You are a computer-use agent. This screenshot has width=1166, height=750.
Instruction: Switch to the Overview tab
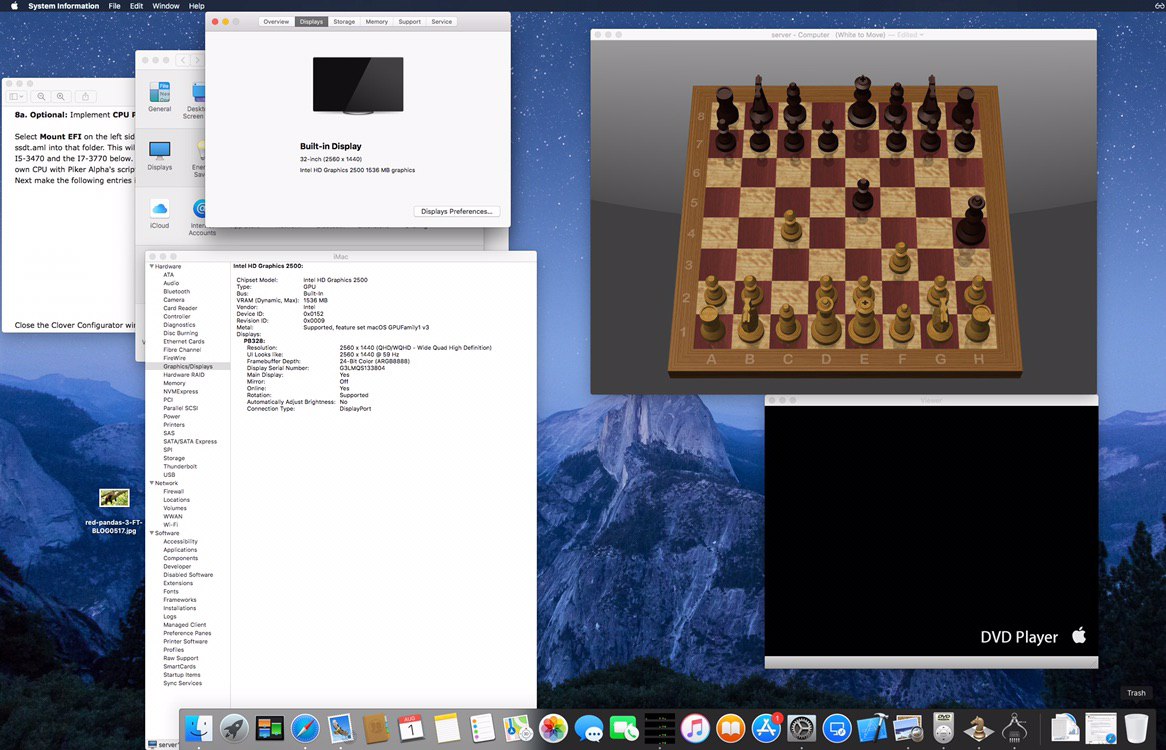pyautogui.click(x=276, y=22)
